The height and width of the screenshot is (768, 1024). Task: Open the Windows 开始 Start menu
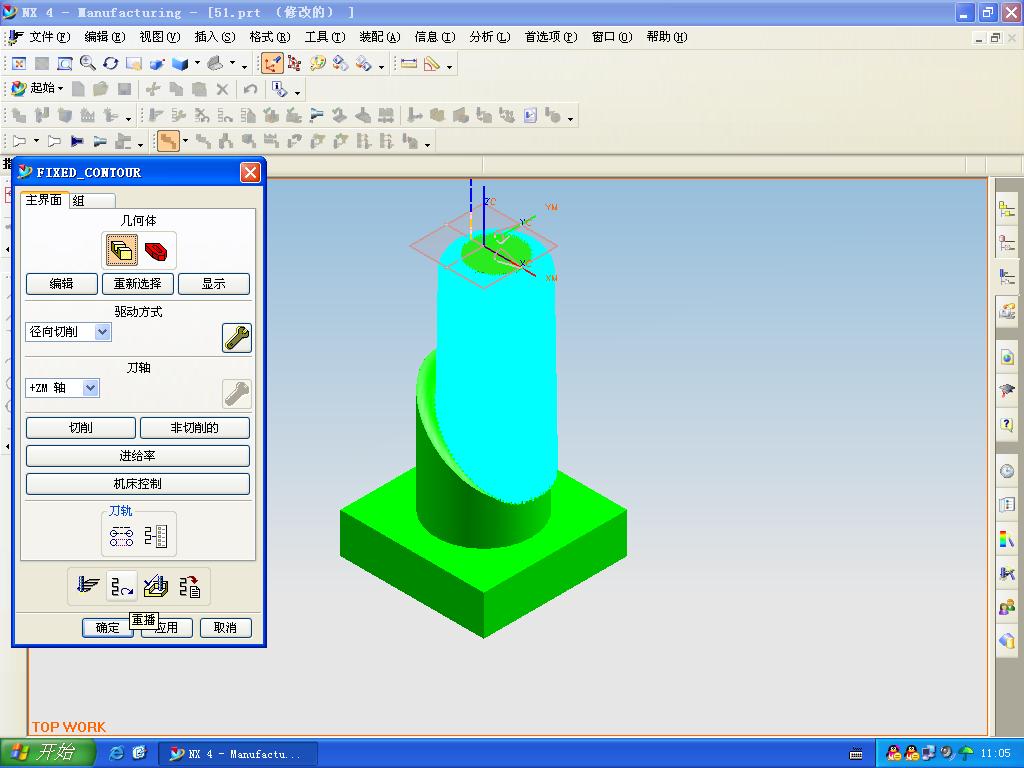click(x=47, y=753)
